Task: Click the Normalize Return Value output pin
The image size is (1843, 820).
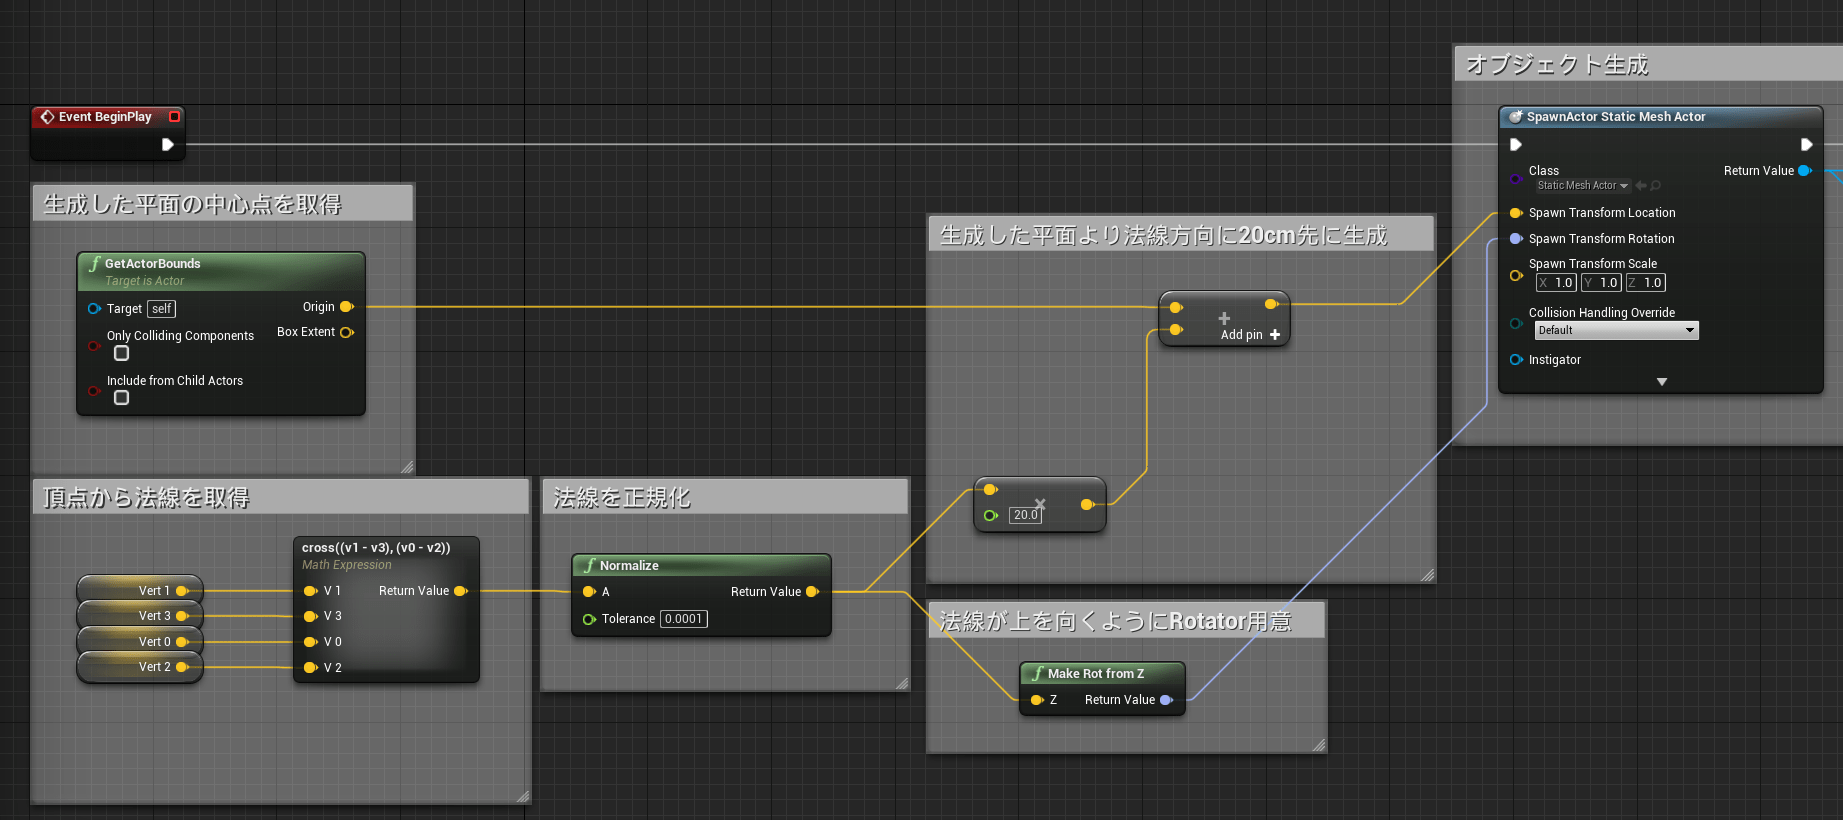Action: point(812,592)
